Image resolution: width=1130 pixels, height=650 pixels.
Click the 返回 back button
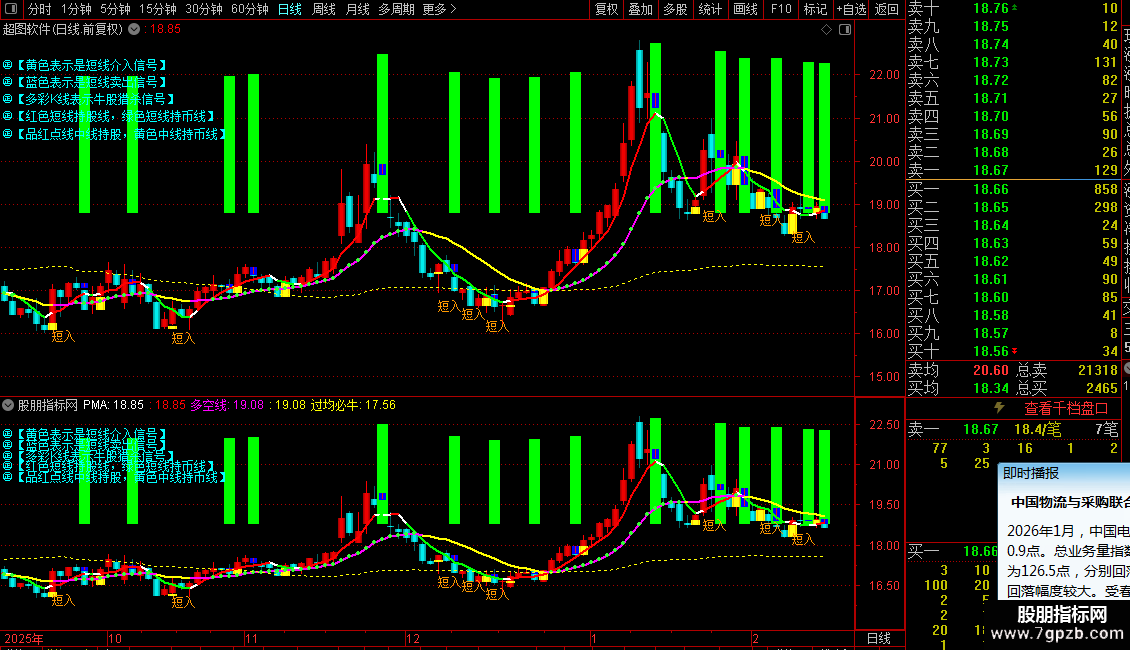[x=886, y=9]
